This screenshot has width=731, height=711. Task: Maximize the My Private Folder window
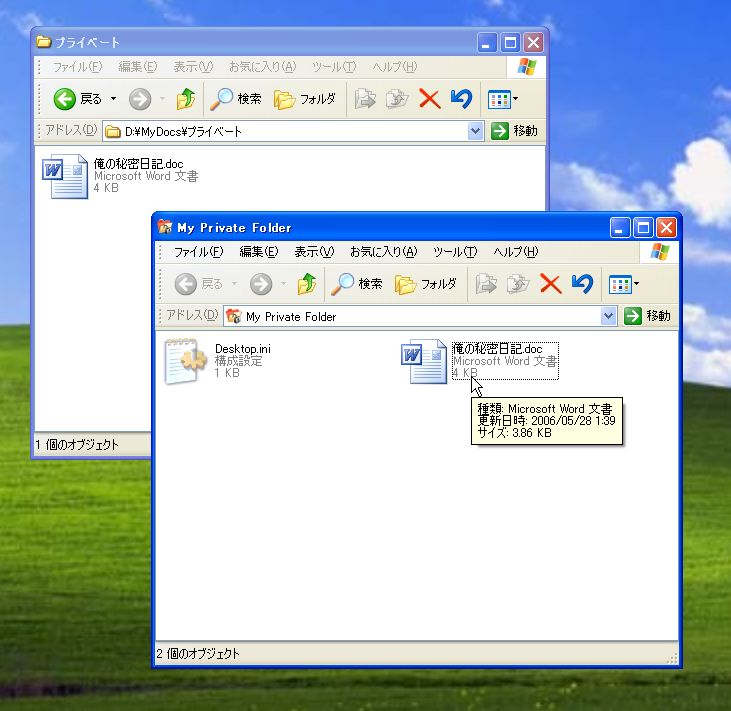pos(643,228)
